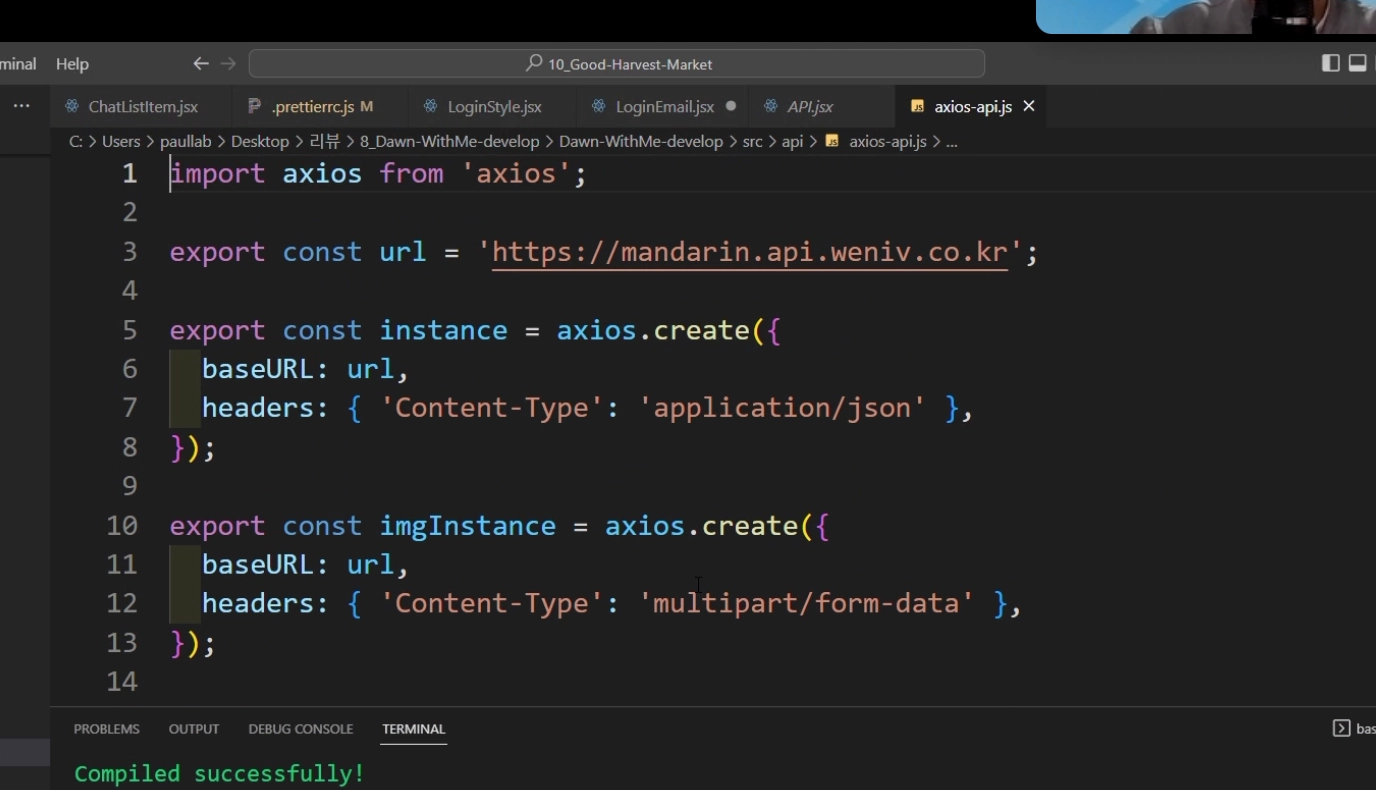Viewport: 1376px width, 790px height.
Task: Switch to the API.jsx tab
Action: pos(809,107)
